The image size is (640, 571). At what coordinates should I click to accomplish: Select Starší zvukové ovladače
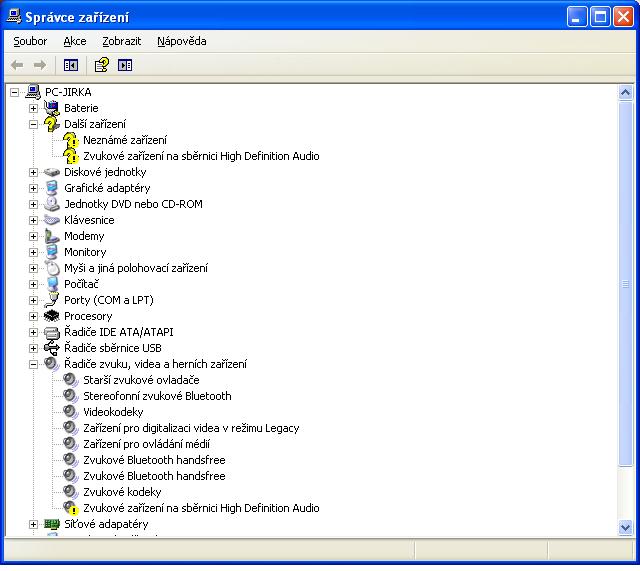pos(141,380)
